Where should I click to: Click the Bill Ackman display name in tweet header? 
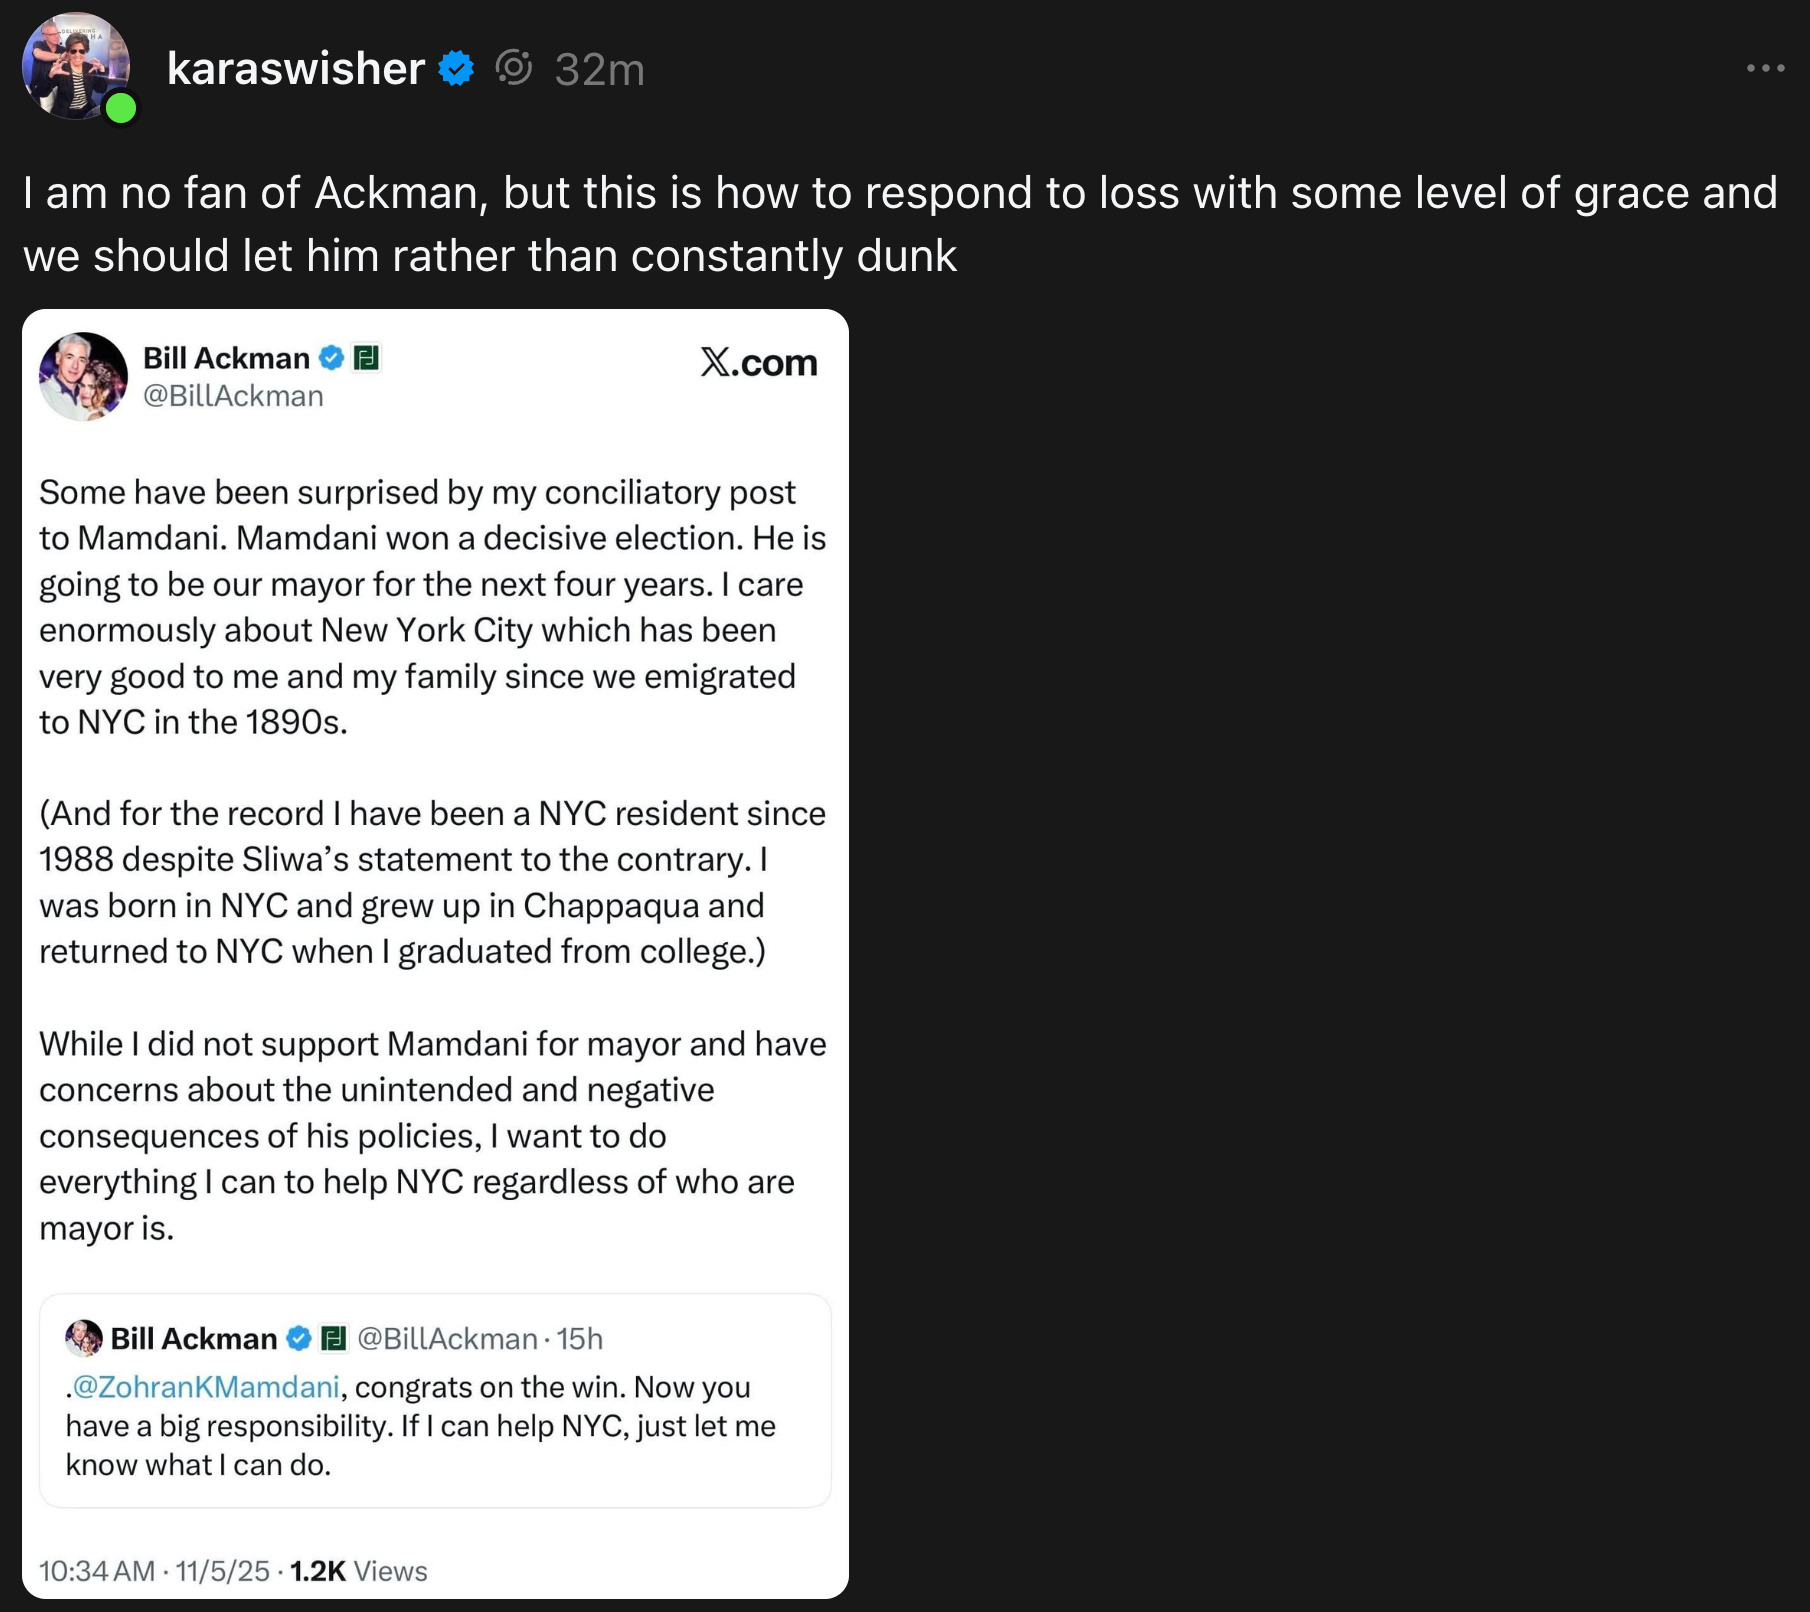226,358
